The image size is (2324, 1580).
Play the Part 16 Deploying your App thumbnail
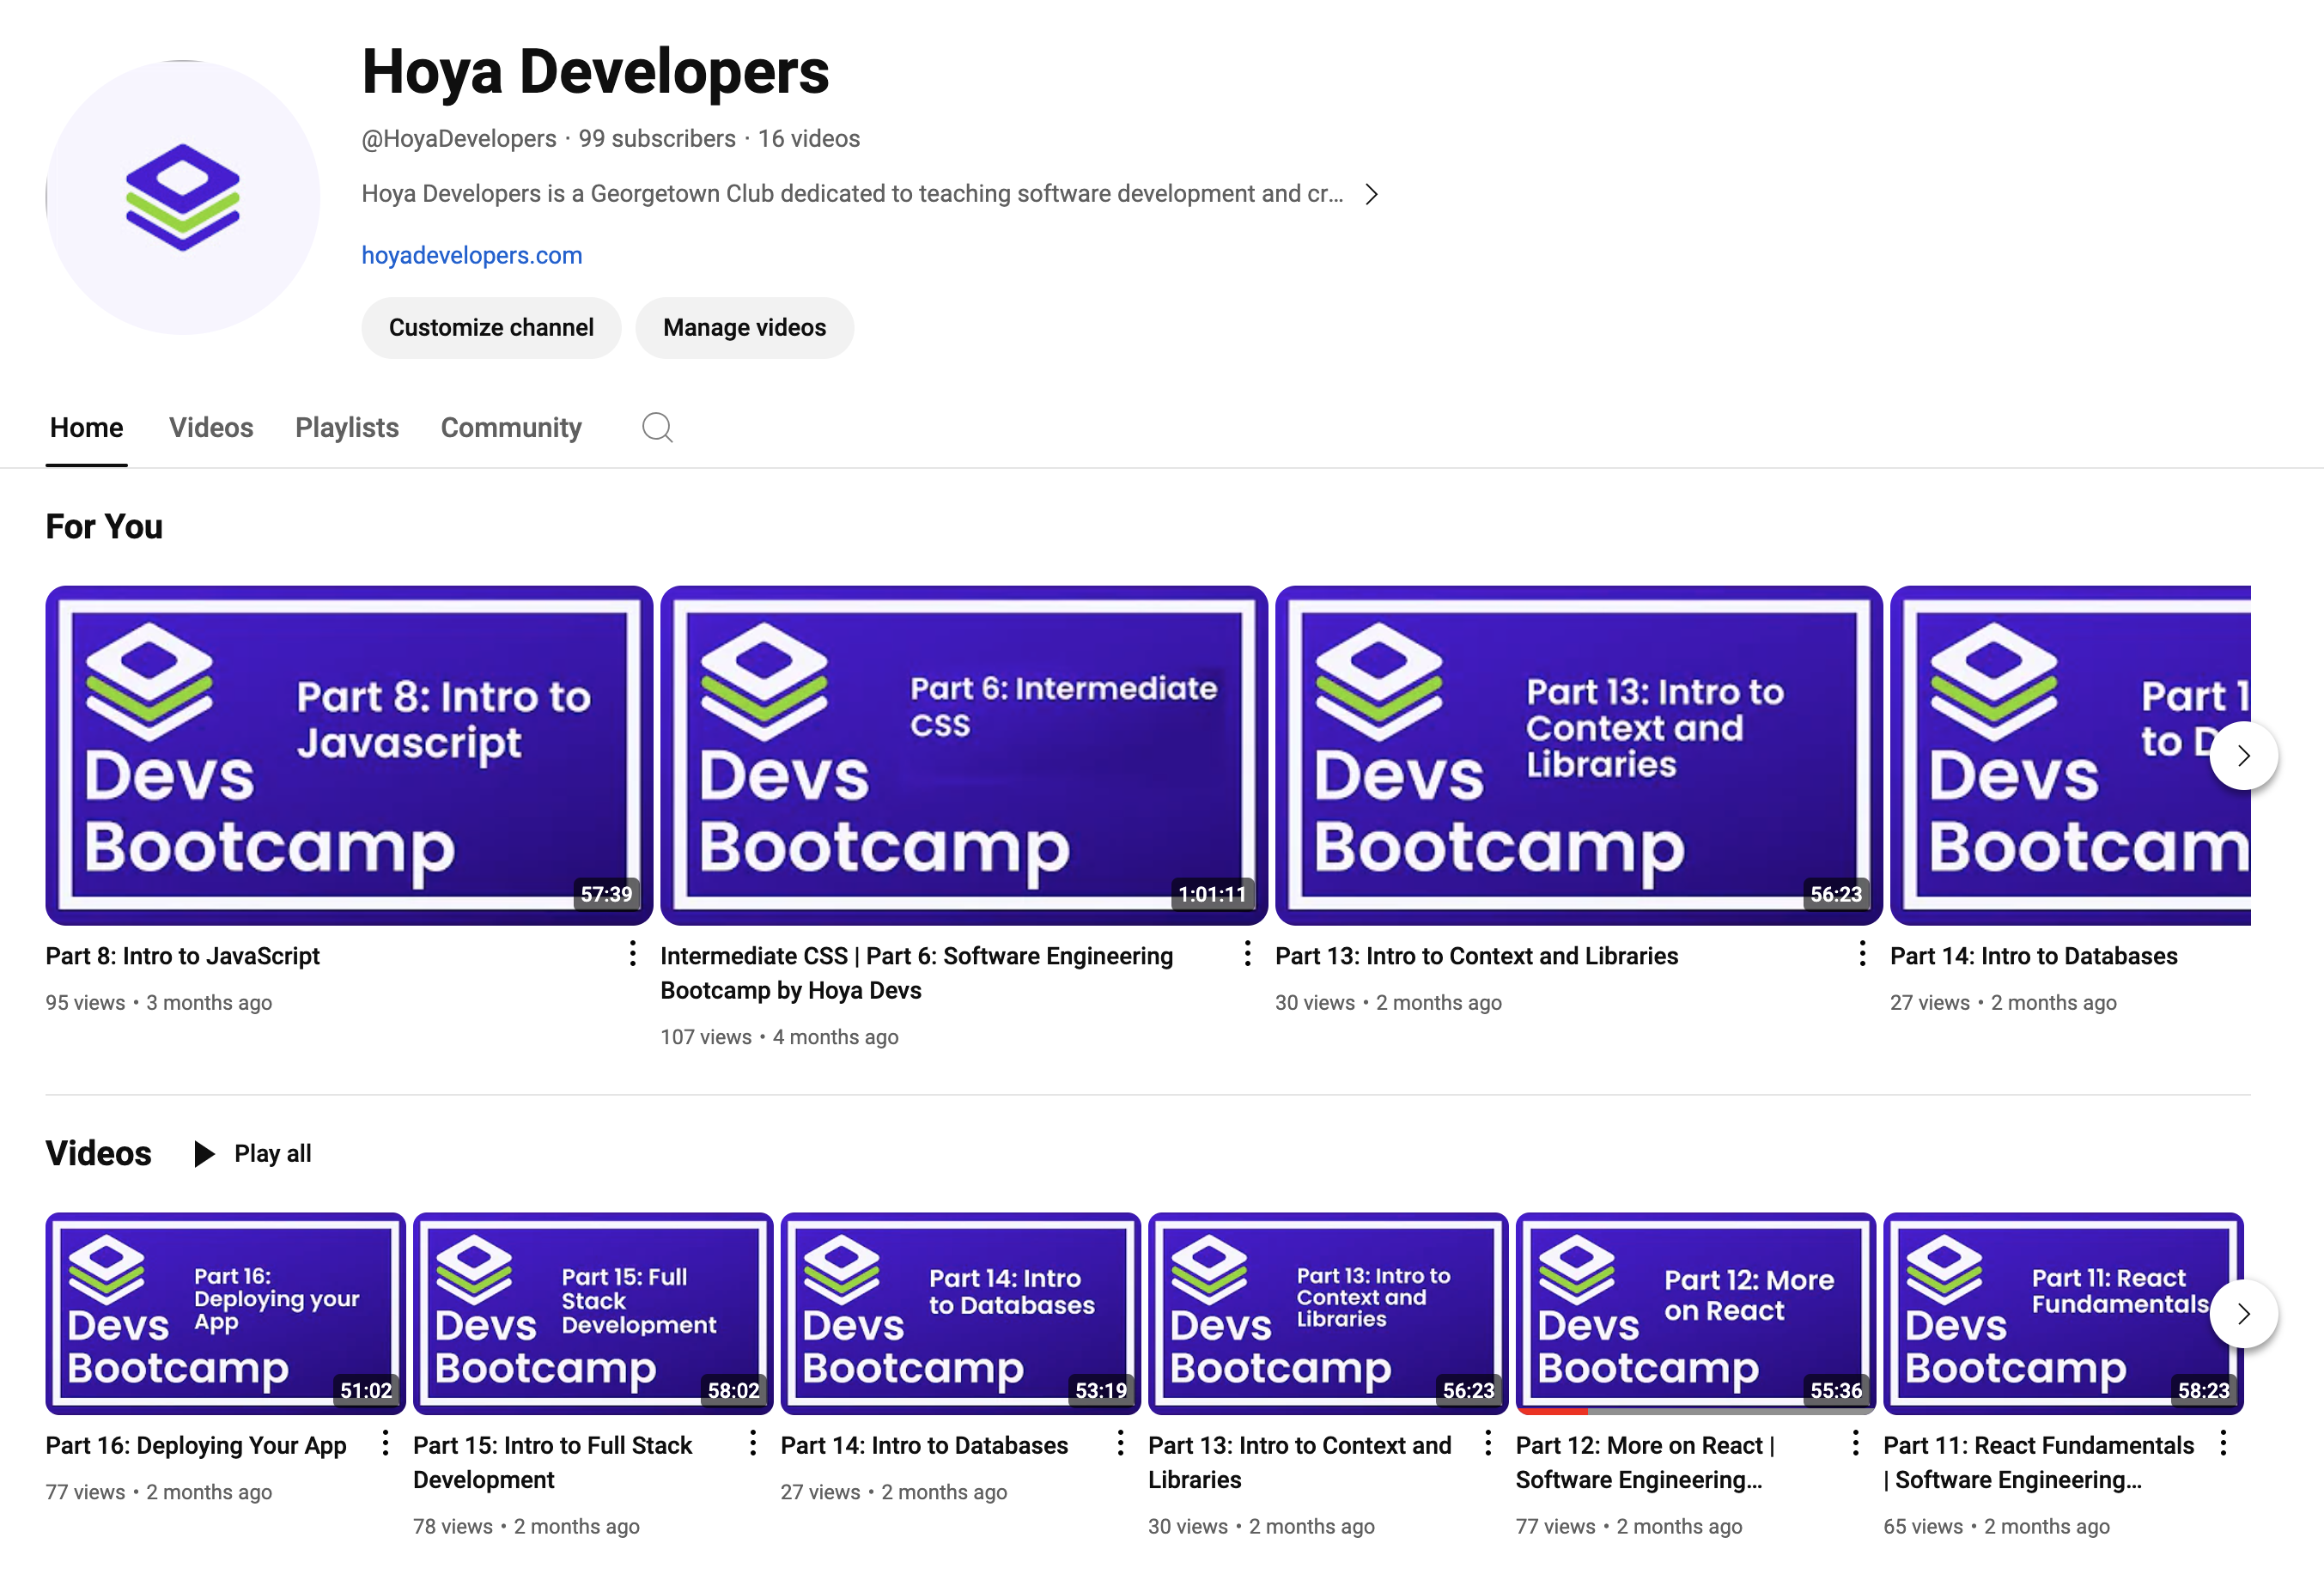coord(226,1314)
